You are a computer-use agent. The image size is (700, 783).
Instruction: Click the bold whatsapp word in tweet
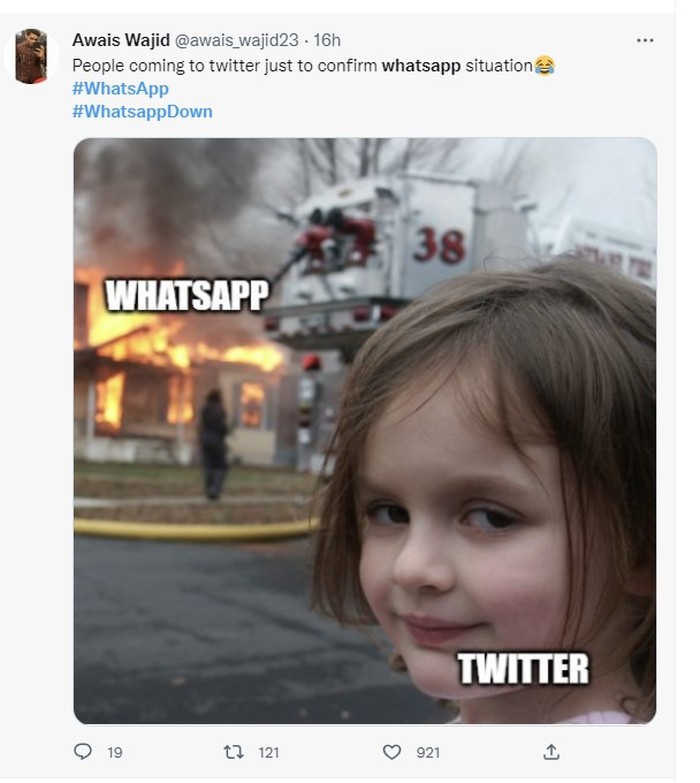tap(421, 65)
